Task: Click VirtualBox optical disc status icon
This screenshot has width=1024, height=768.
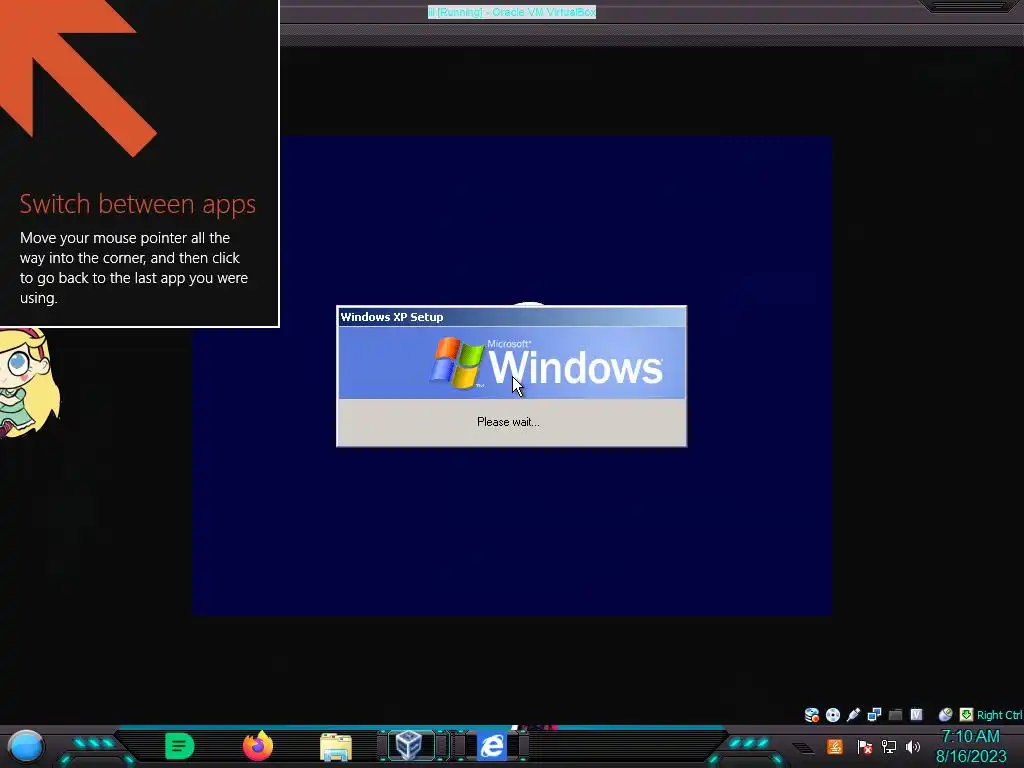Action: [x=833, y=715]
